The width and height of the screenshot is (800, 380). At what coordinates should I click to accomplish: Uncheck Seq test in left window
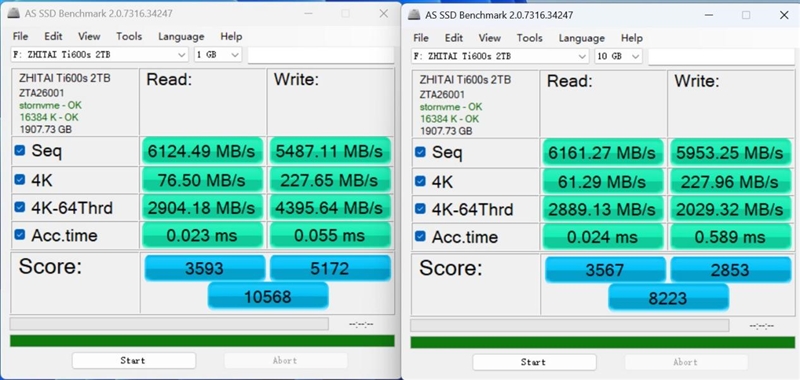pos(19,150)
